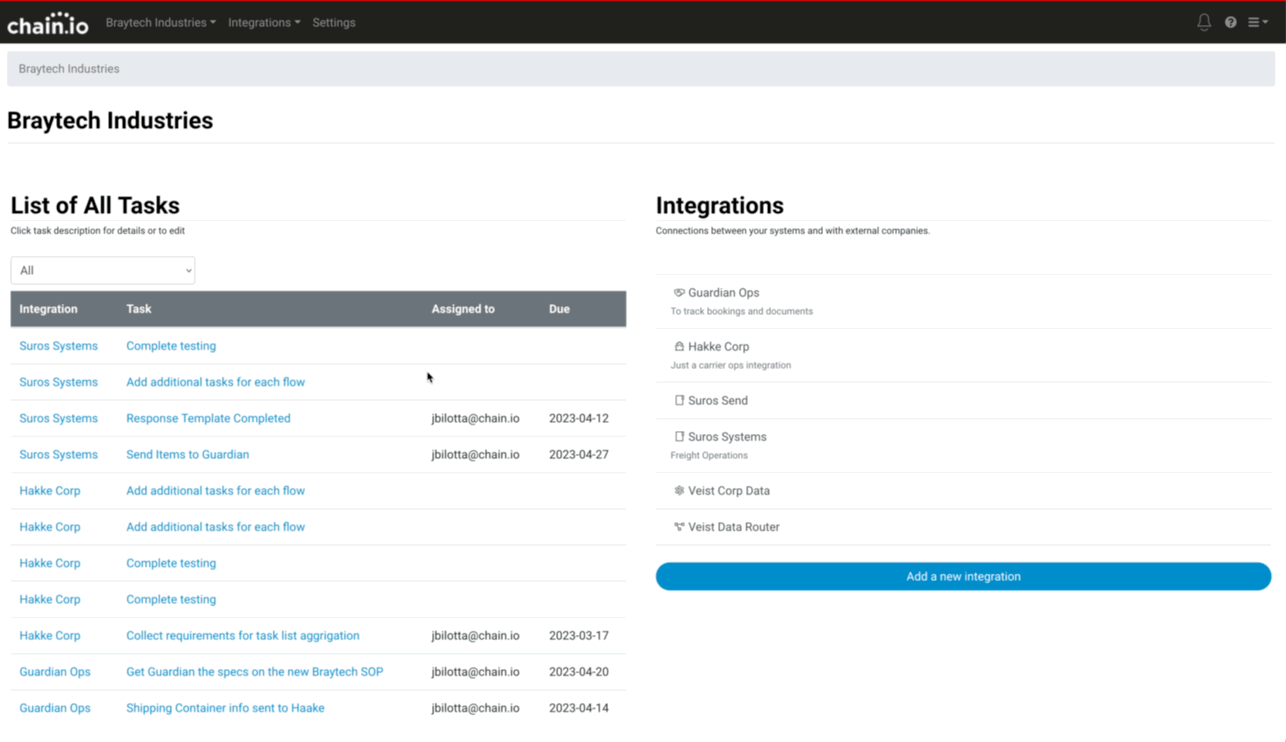Click the Suros Send integration icon
1286x742 pixels.
tap(679, 401)
